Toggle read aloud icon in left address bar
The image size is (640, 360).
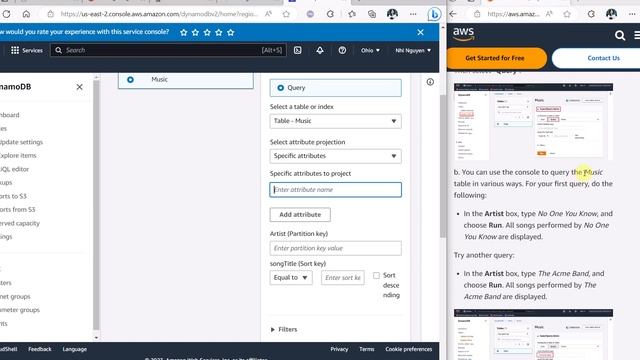pyautogui.click(x=268, y=14)
